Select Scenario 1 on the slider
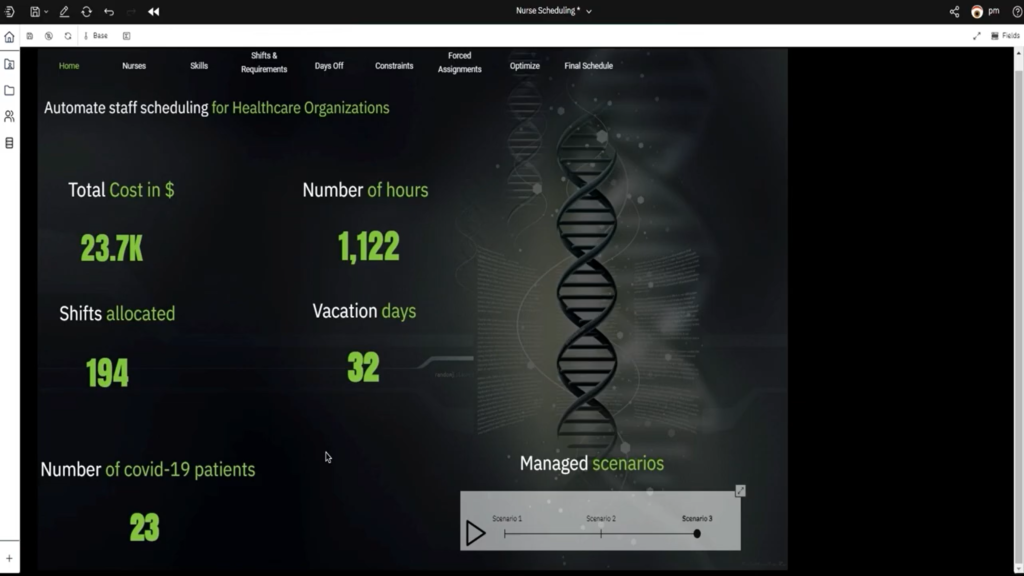This screenshot has width=1024, height=576. coord(505,534)
